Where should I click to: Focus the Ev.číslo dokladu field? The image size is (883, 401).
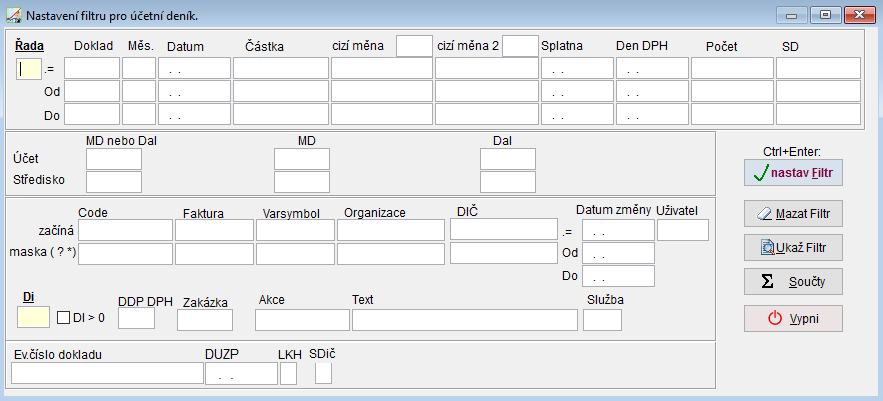tap(107, 373)
